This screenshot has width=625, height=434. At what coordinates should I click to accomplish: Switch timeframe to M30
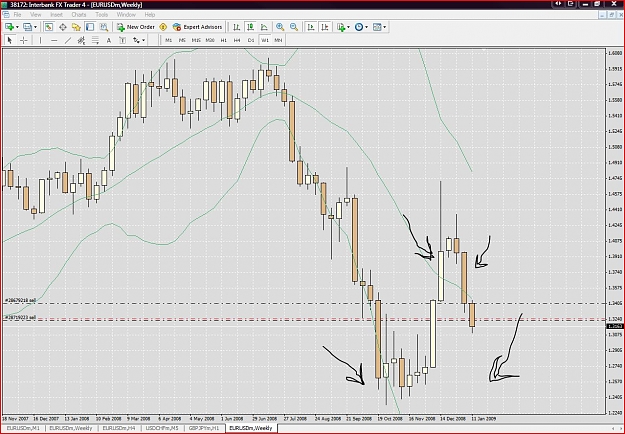tap(210, 40)
